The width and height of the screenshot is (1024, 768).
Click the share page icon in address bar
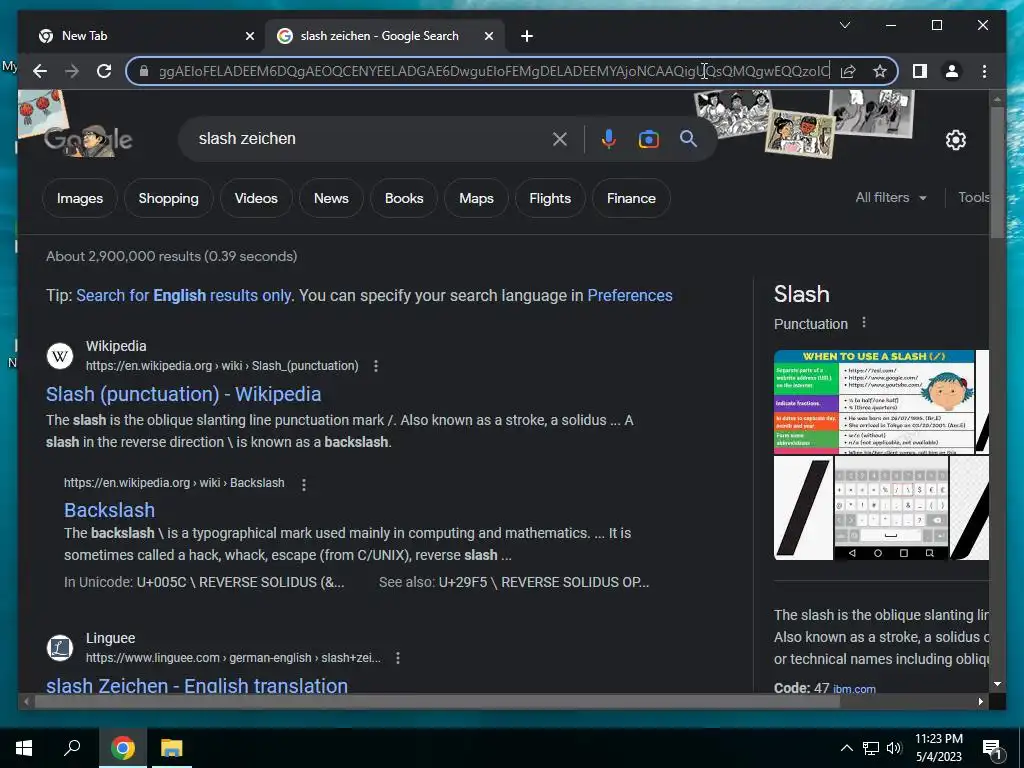[x=848, y=71]
